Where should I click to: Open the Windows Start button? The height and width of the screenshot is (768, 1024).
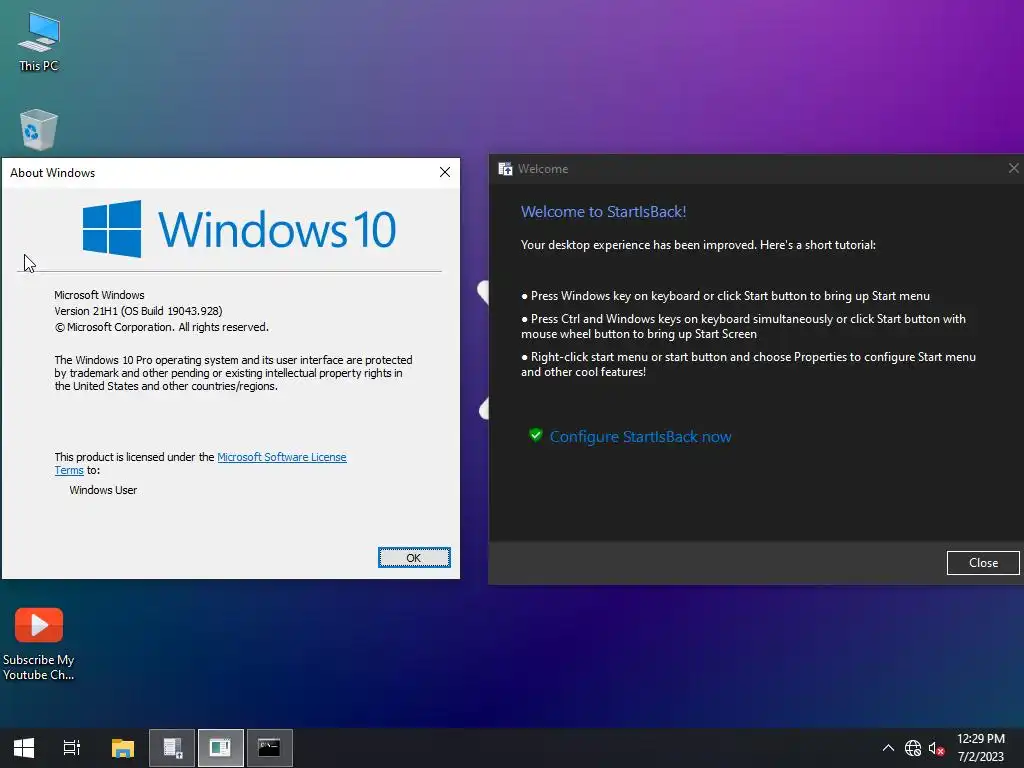coord(24,748)
